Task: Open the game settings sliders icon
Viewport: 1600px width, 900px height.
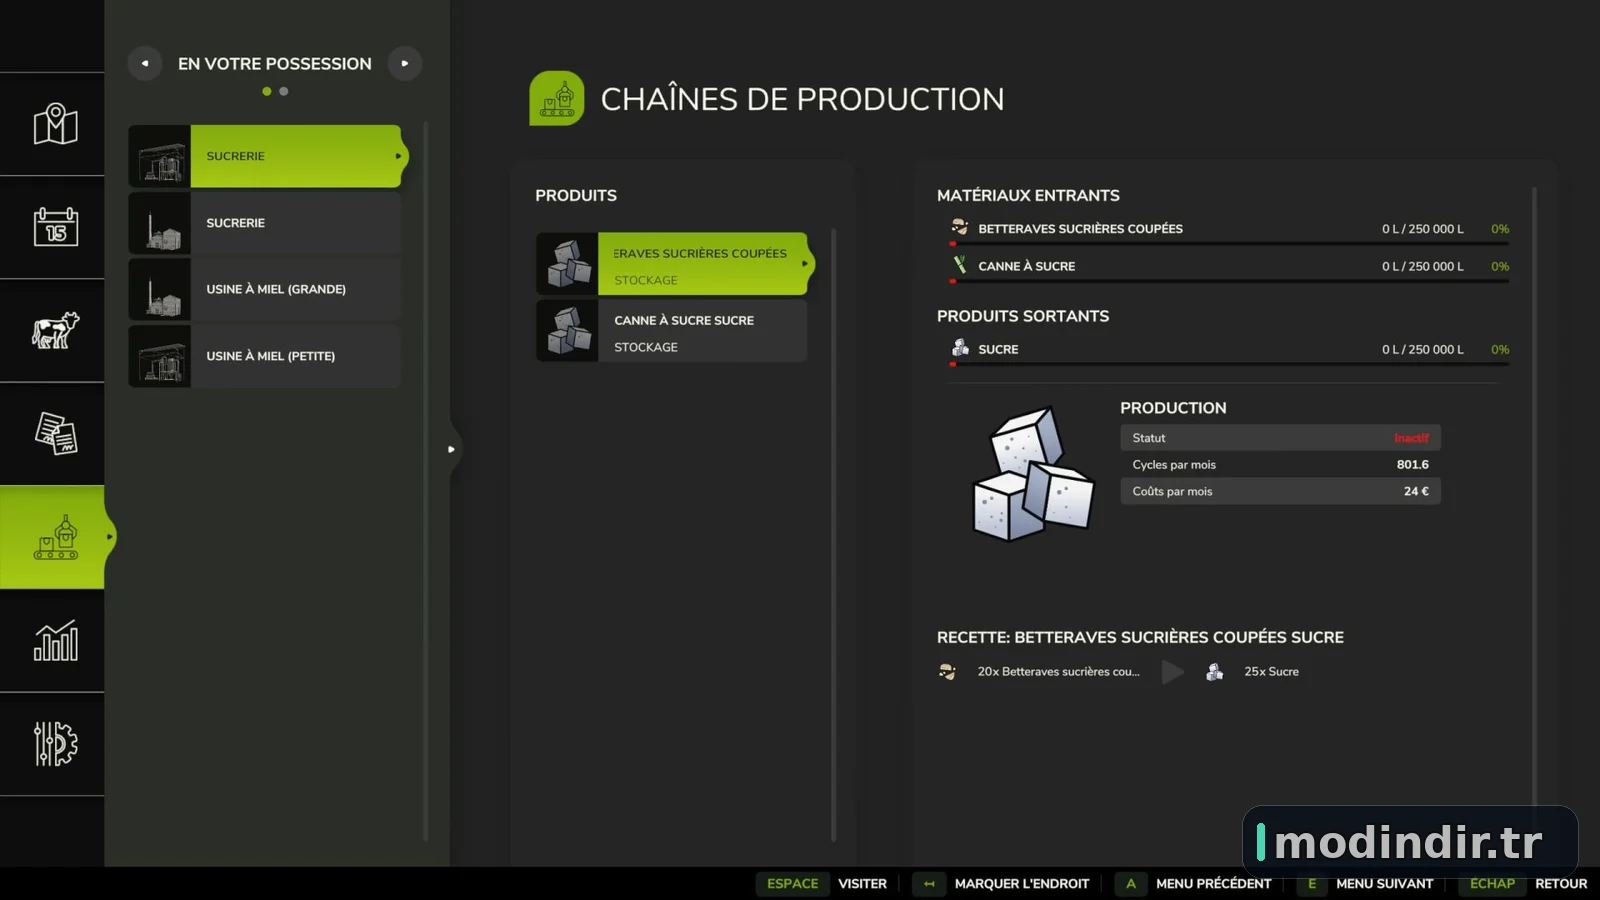Action: [55, 744]
